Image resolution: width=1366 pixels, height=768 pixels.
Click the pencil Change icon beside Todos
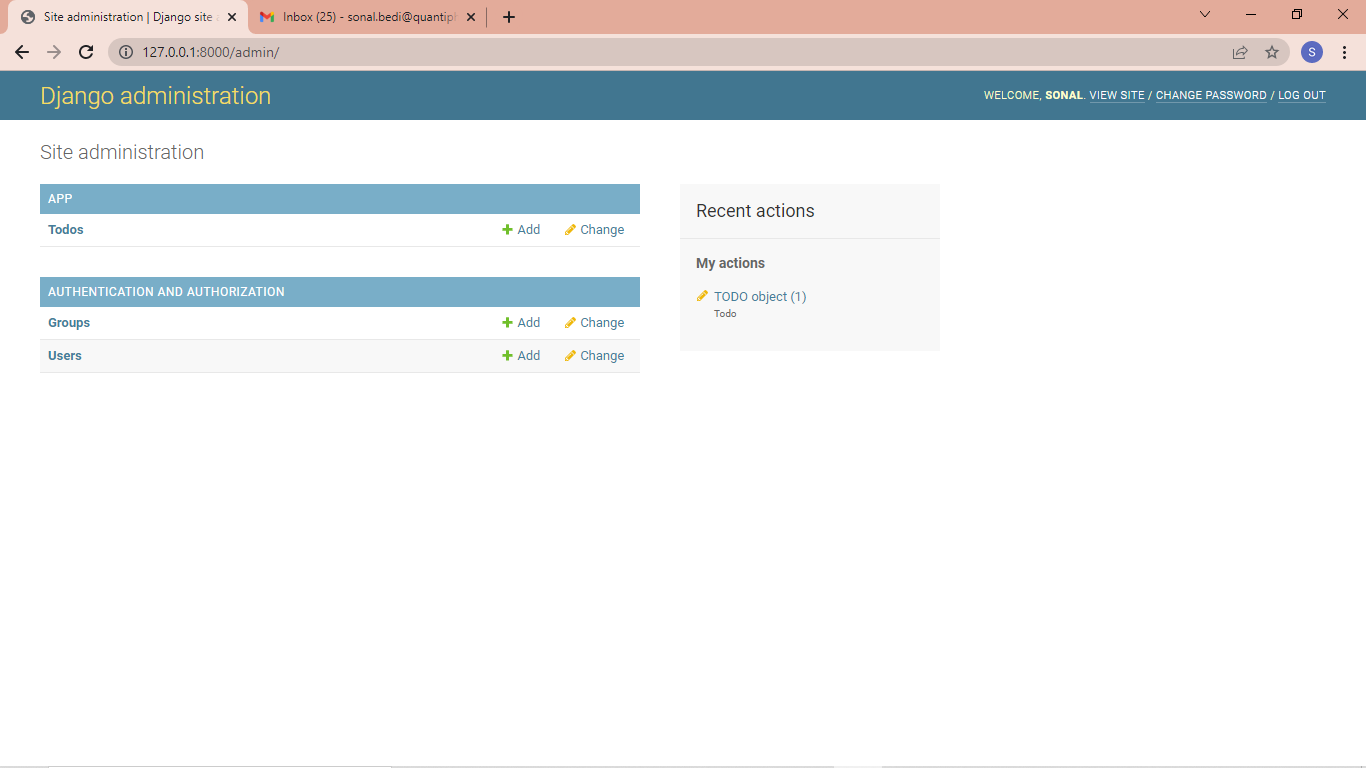(569, 229)
